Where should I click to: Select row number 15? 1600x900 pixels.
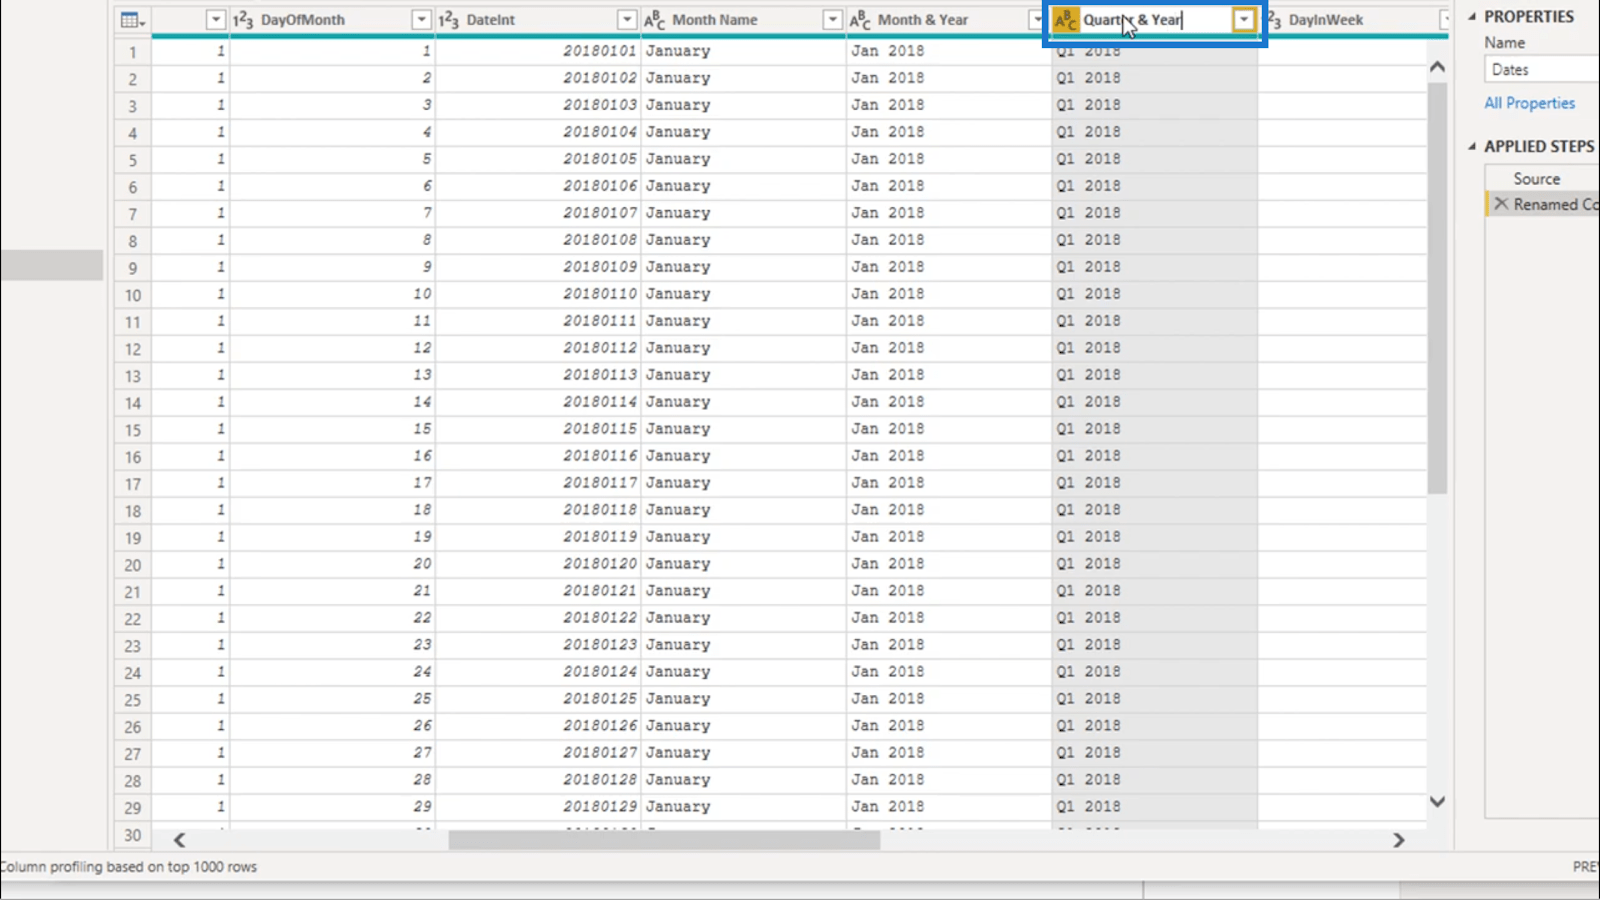pos(132,430)
